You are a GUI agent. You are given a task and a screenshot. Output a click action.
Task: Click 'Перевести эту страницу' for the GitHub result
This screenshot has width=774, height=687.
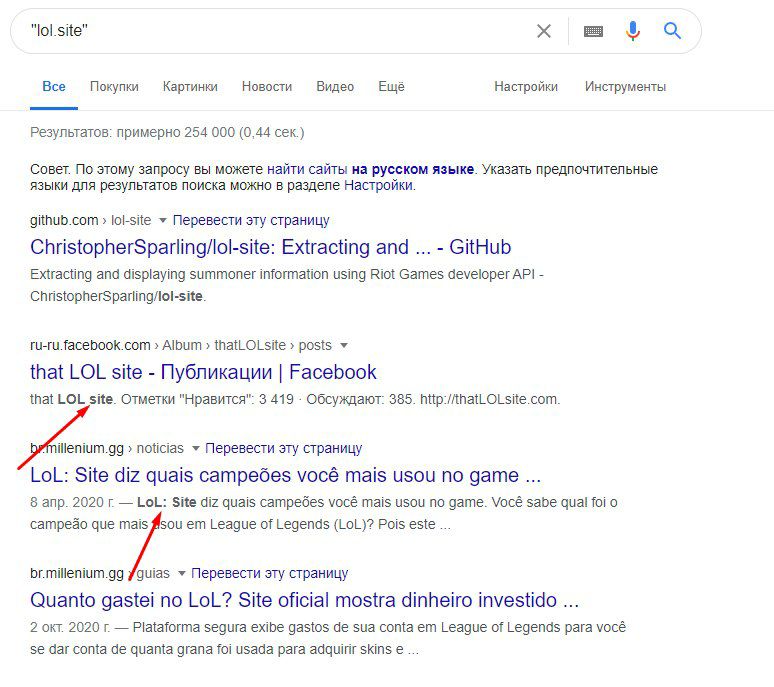click(251, 220)
